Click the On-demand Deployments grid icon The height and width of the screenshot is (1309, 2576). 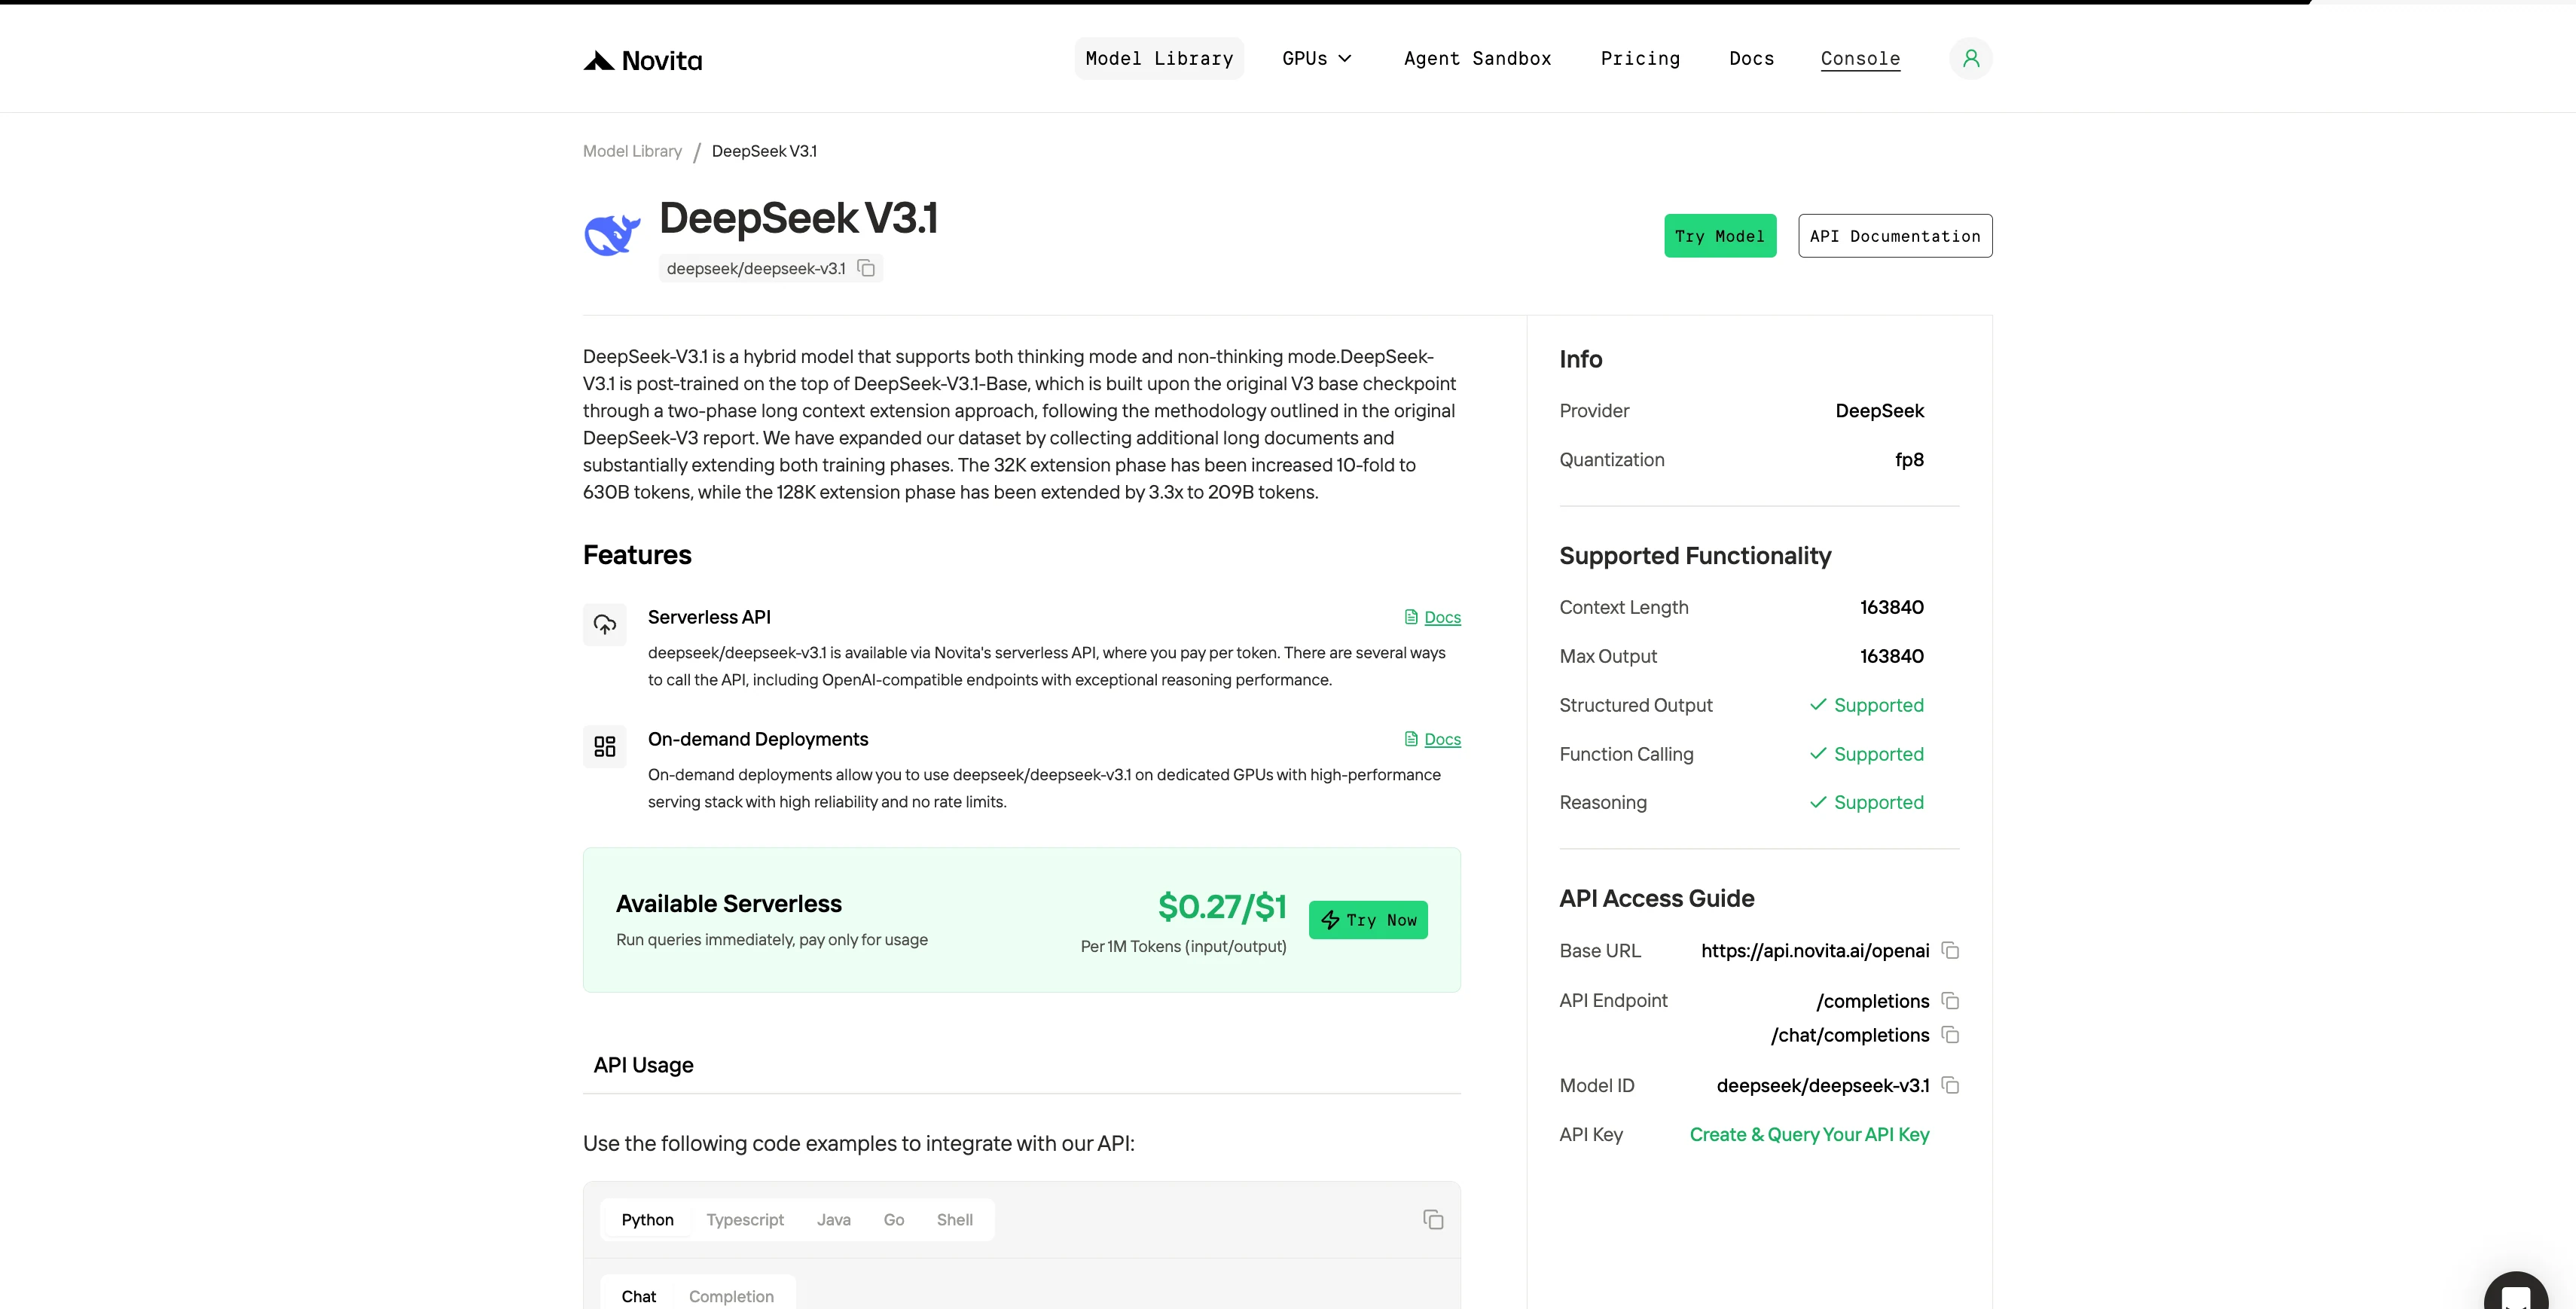pos(605,746)
